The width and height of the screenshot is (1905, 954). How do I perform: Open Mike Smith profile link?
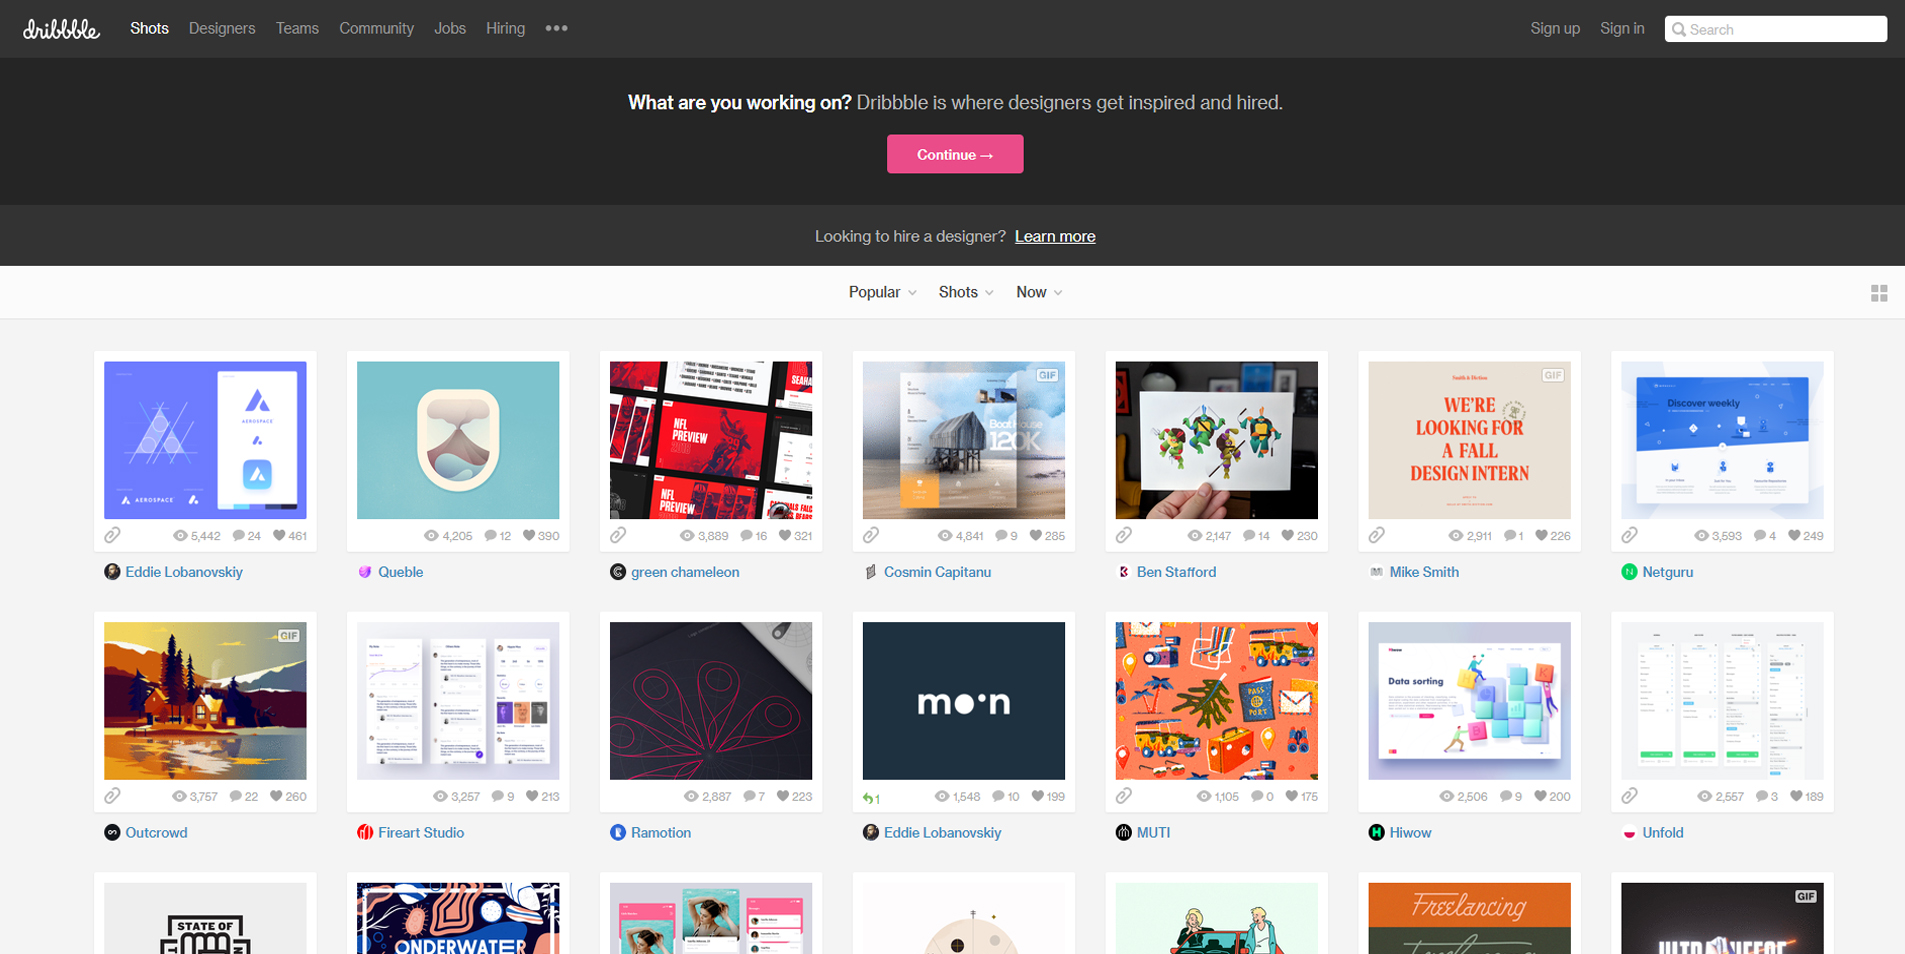[1424, 572]
